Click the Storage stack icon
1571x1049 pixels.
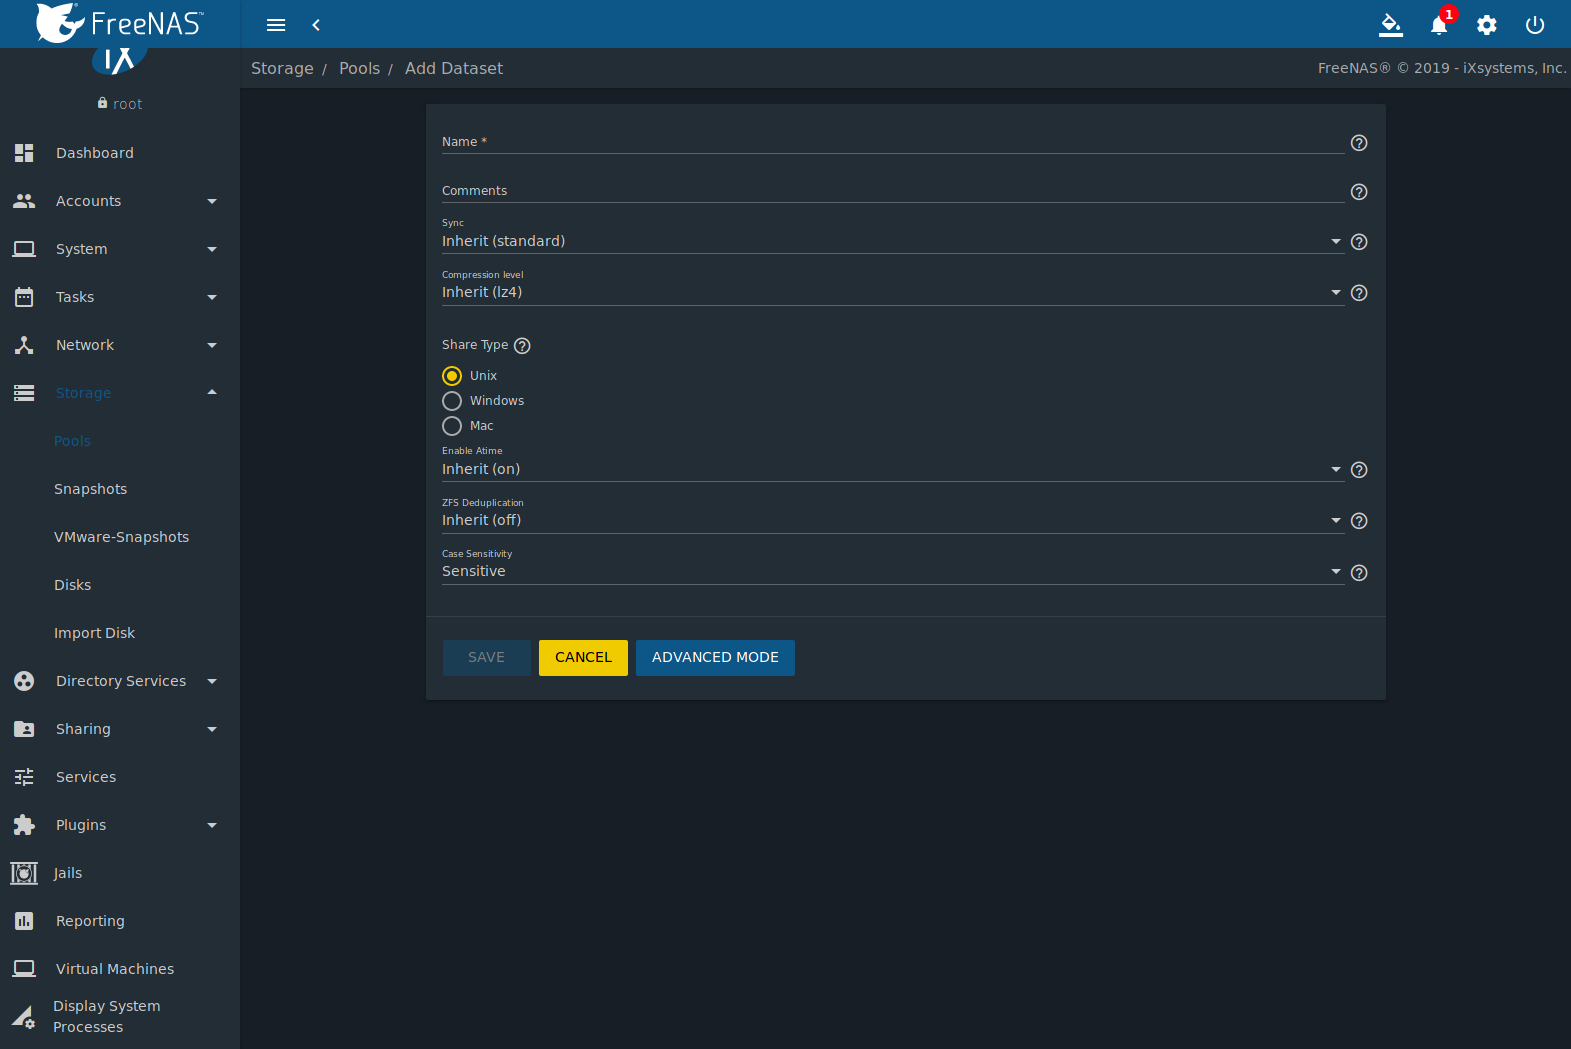pyautogui.click(x=24, y=393)
